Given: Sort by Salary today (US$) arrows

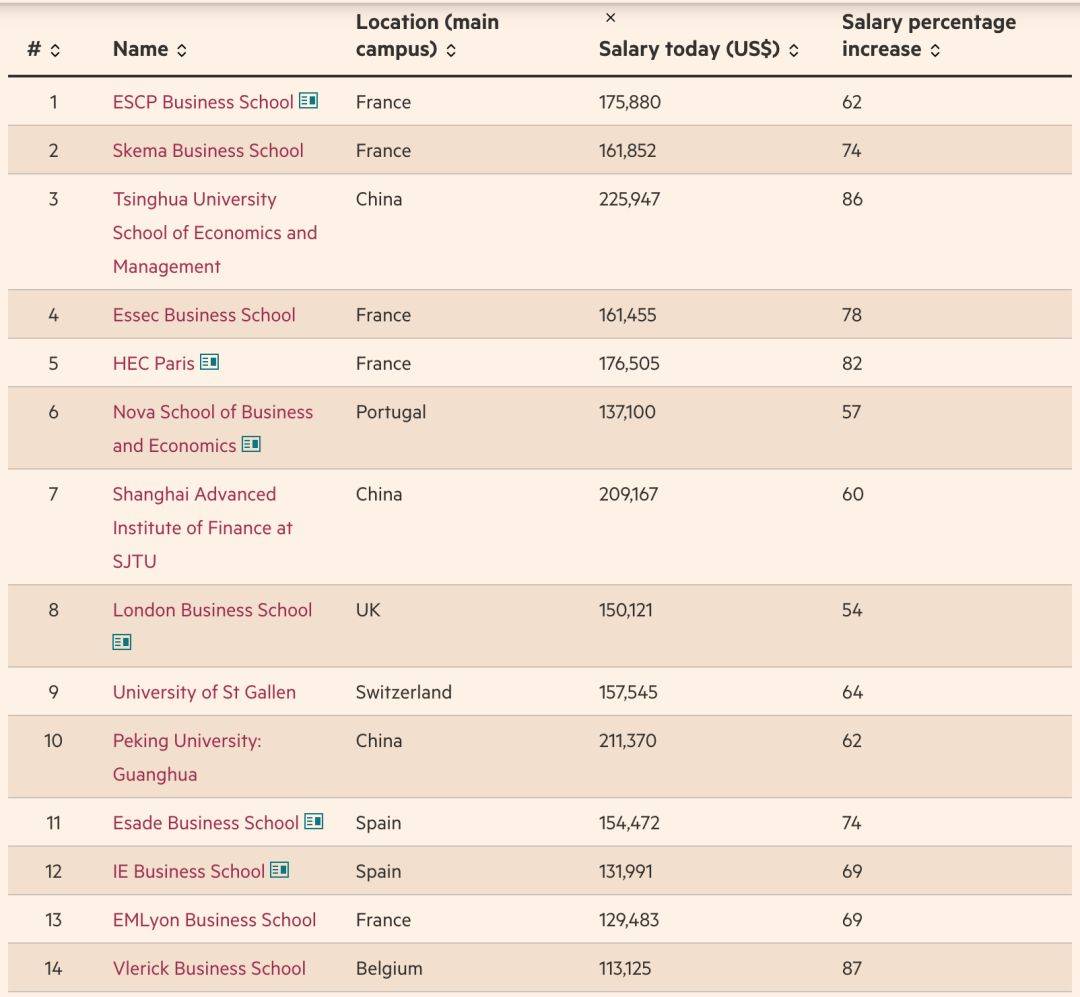Looking at the screenshot, I should pyautogui.click(x=793, y=50).
